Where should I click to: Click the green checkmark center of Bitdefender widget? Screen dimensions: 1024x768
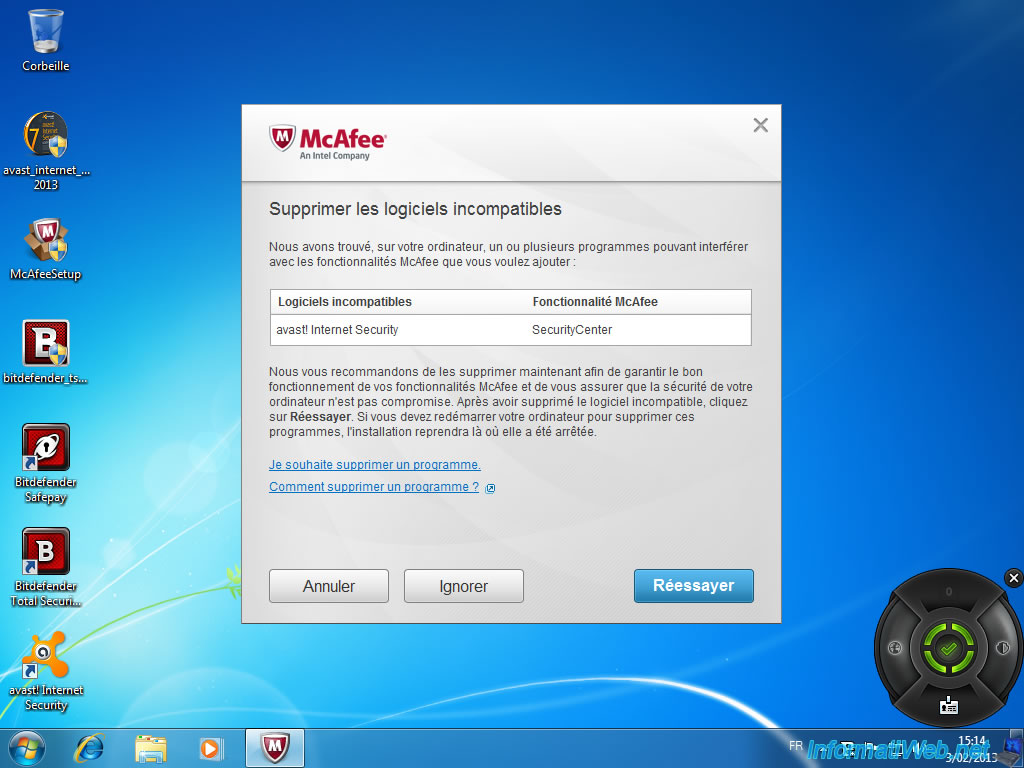coord(948,648)
